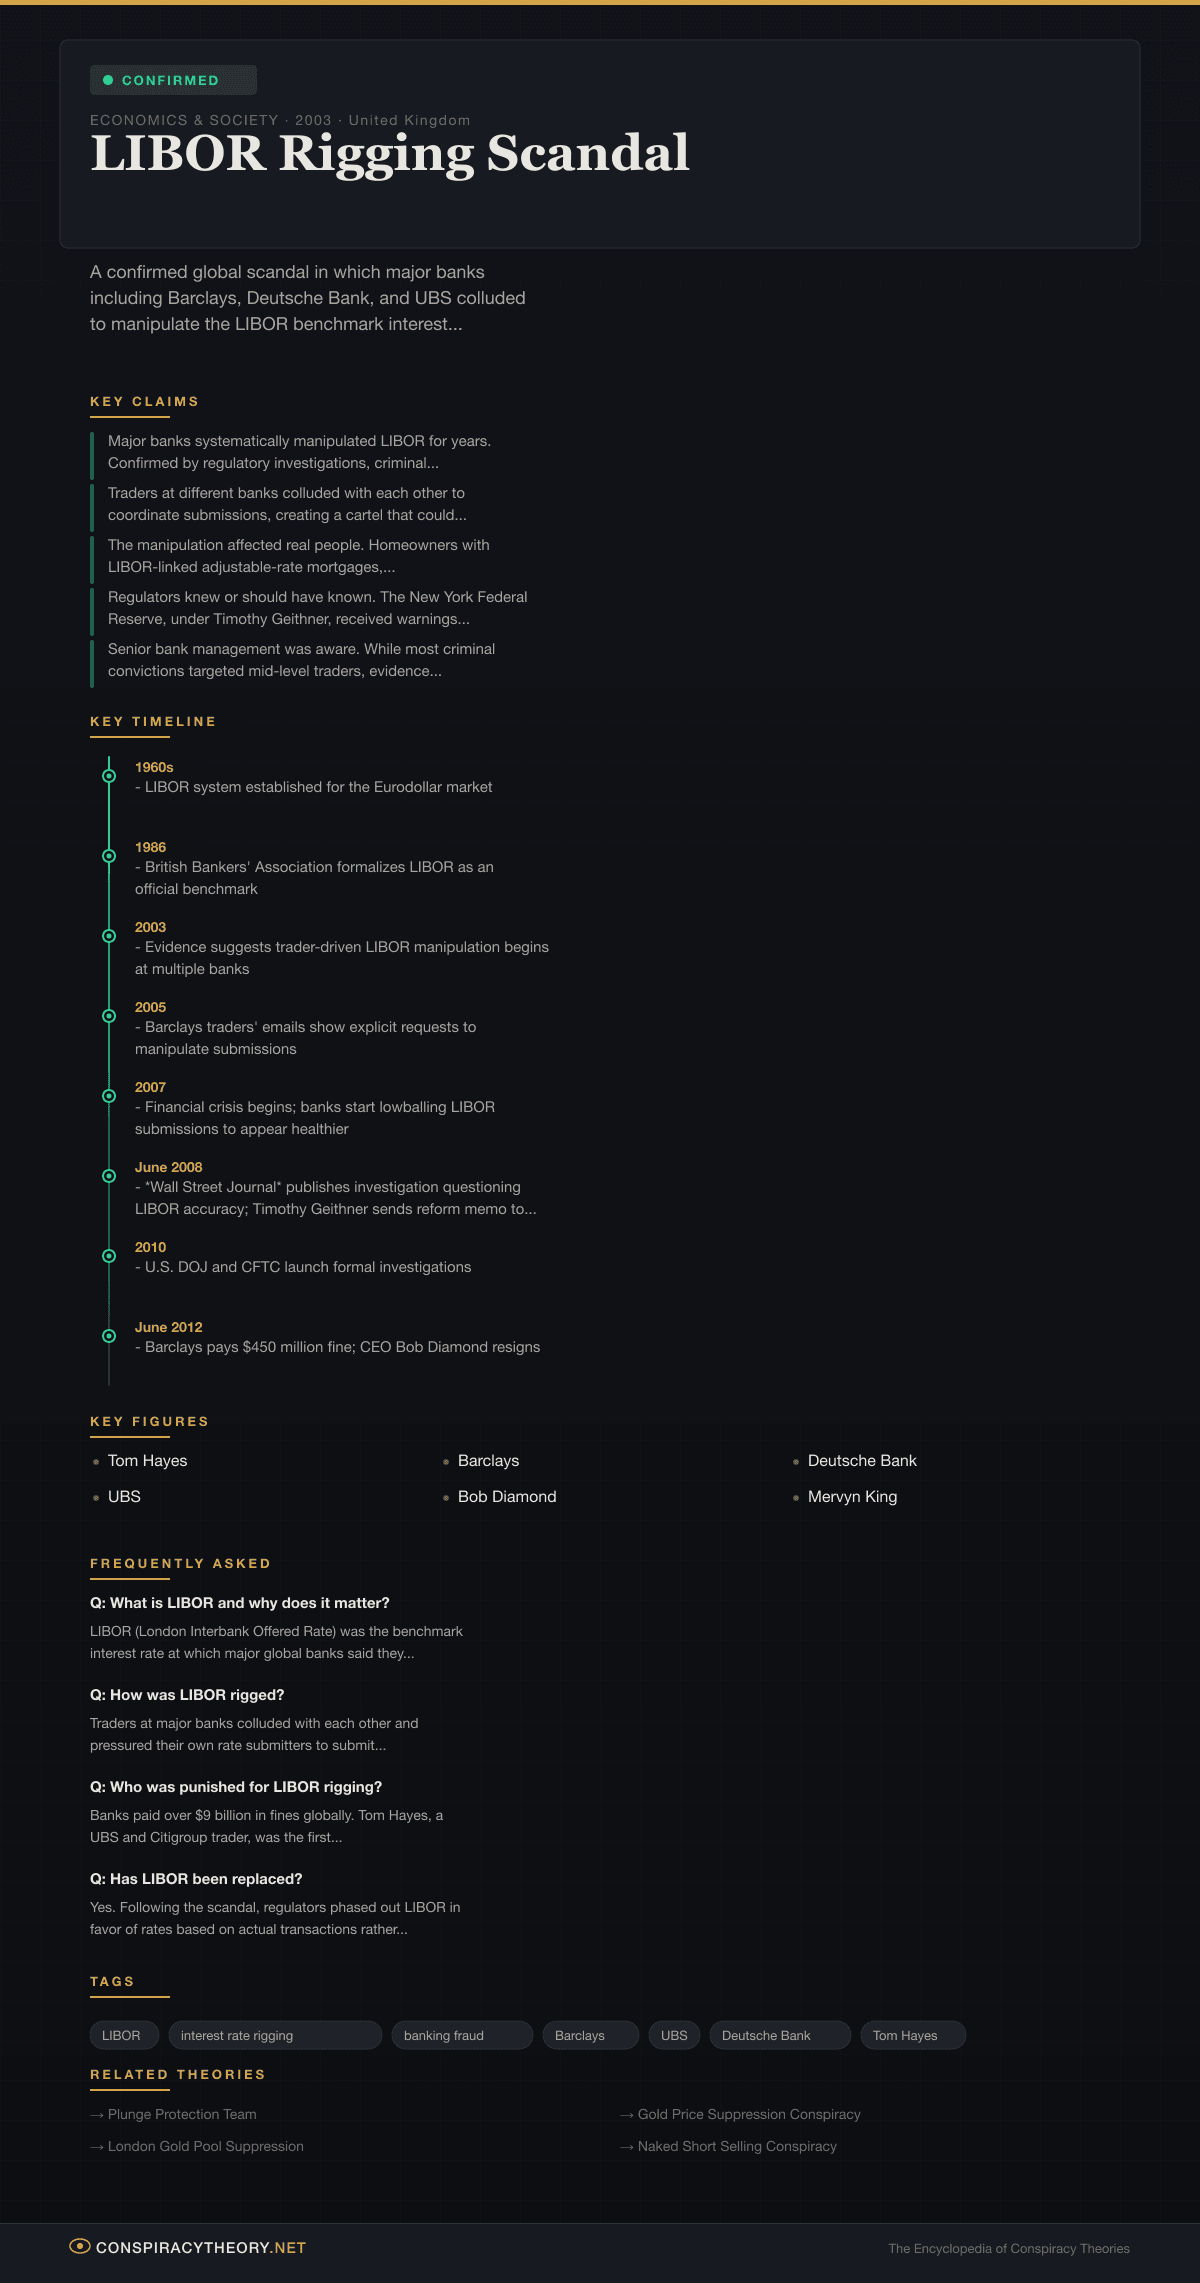1200x2283 pixels.
Task: Go to ConspiracyTheory.net home logo text
Action: coord(200,2247)
